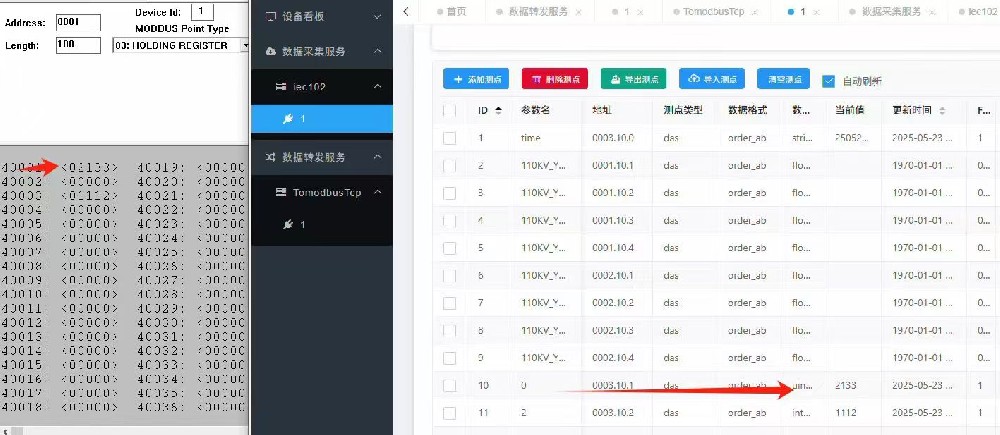Check the row checkbox for parameter time

tap(450, 138)
